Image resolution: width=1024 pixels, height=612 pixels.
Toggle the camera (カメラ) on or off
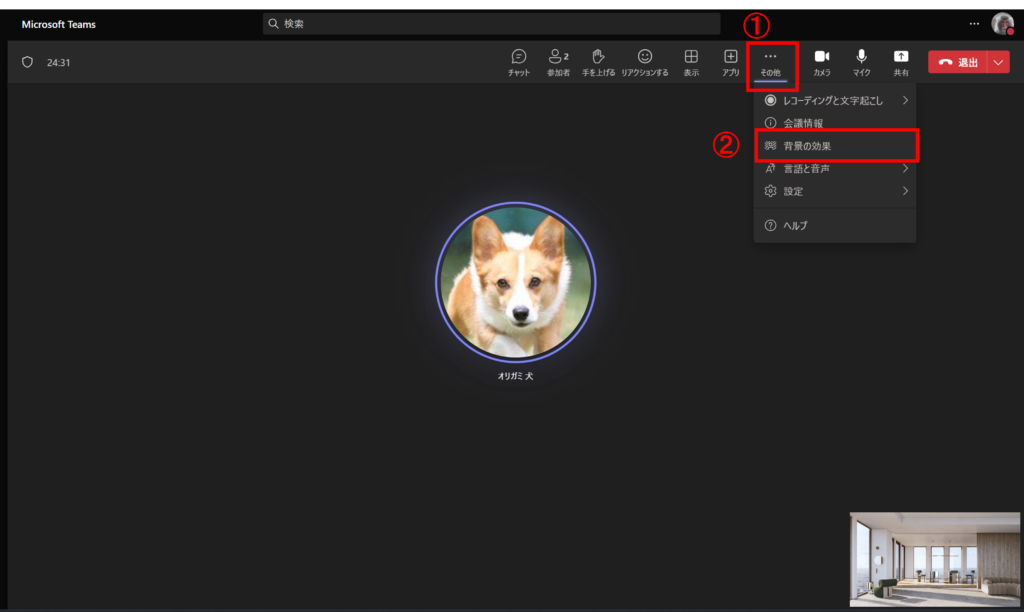822,62
